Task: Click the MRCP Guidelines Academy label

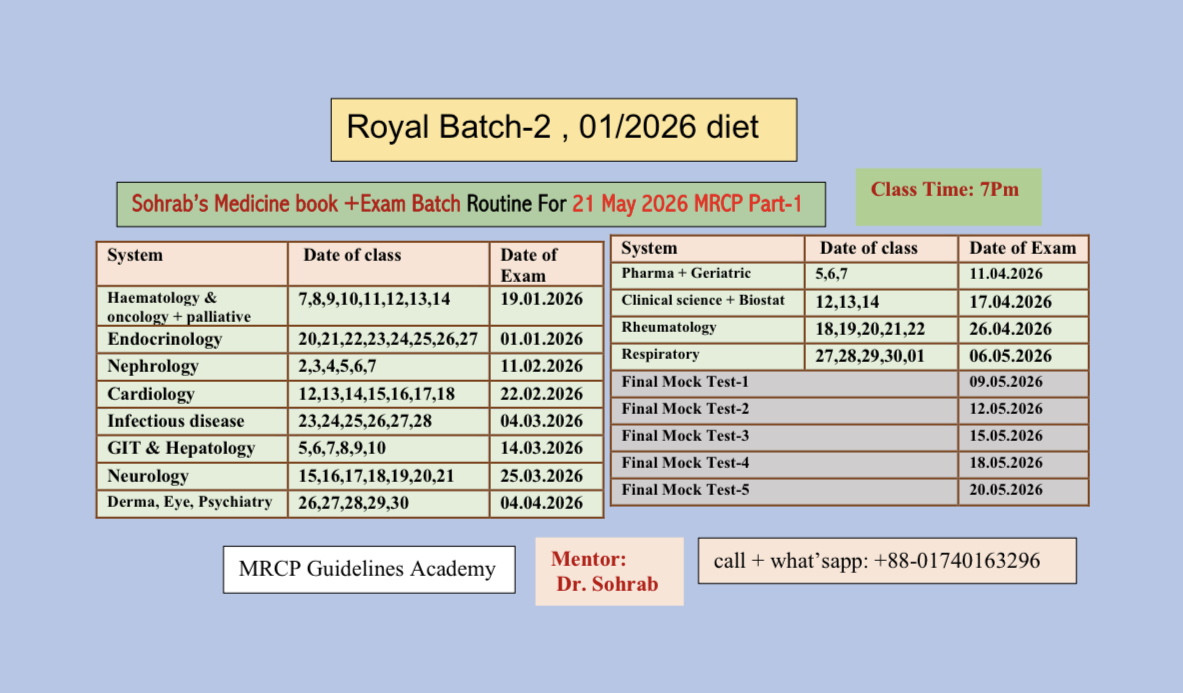Action: tap(368, 569)
